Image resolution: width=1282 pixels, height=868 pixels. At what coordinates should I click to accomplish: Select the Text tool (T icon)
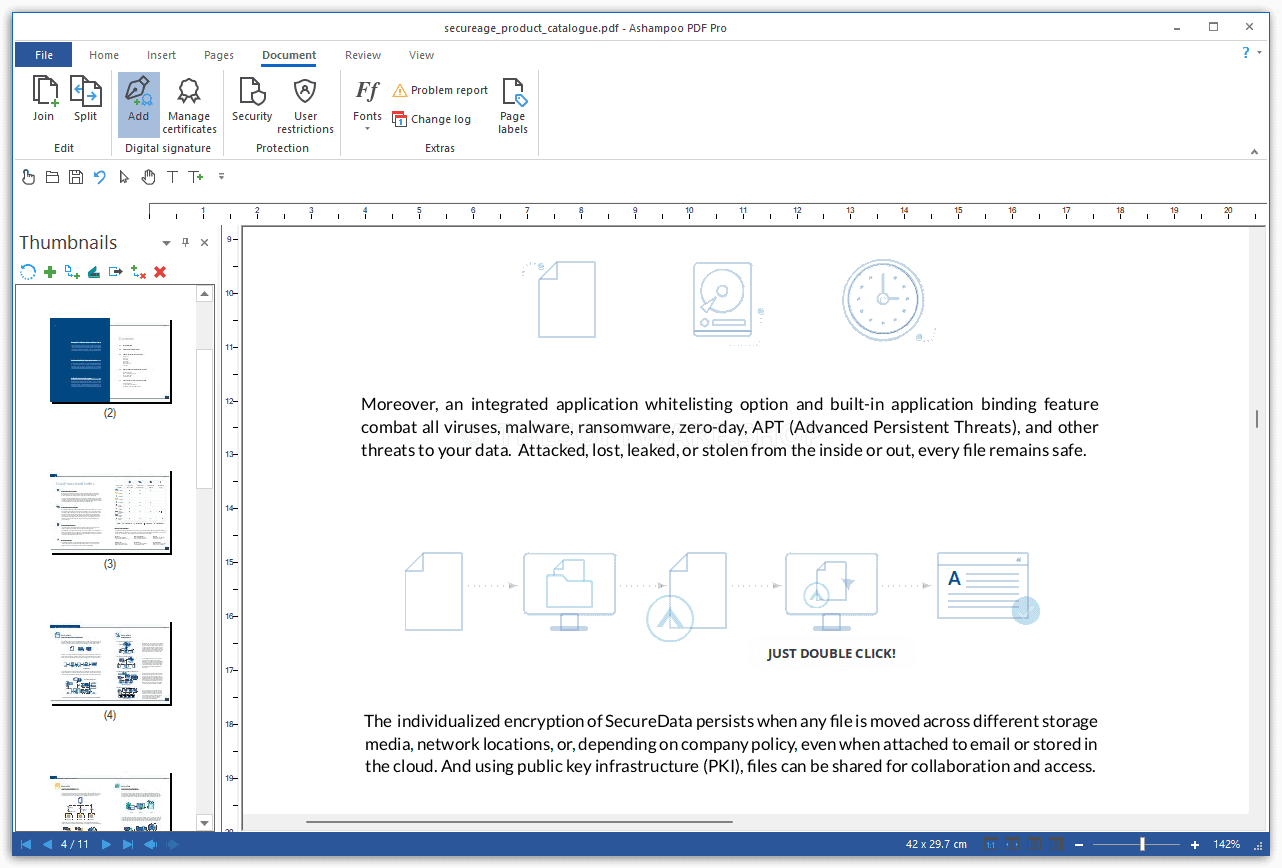[172, 177]
